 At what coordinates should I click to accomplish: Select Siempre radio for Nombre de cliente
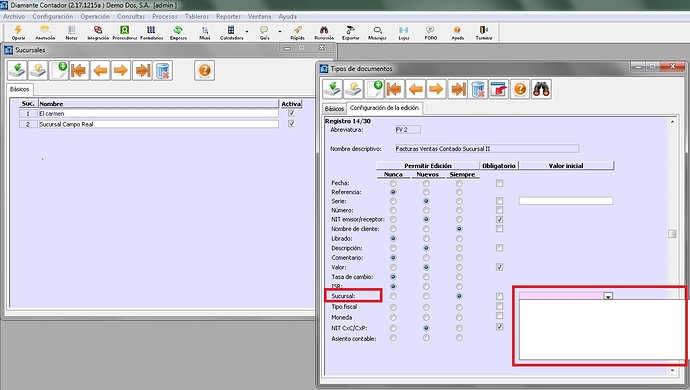[x=459, y=229]
